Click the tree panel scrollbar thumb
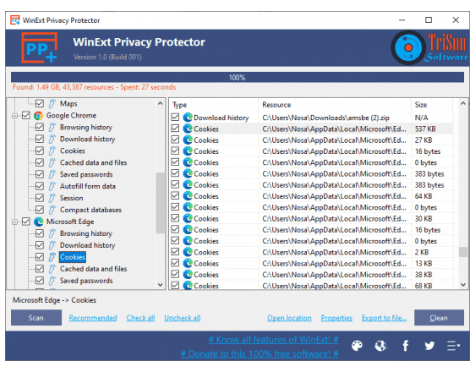The width and height of the screenshot is (474, 369). [x=160, y=203]
